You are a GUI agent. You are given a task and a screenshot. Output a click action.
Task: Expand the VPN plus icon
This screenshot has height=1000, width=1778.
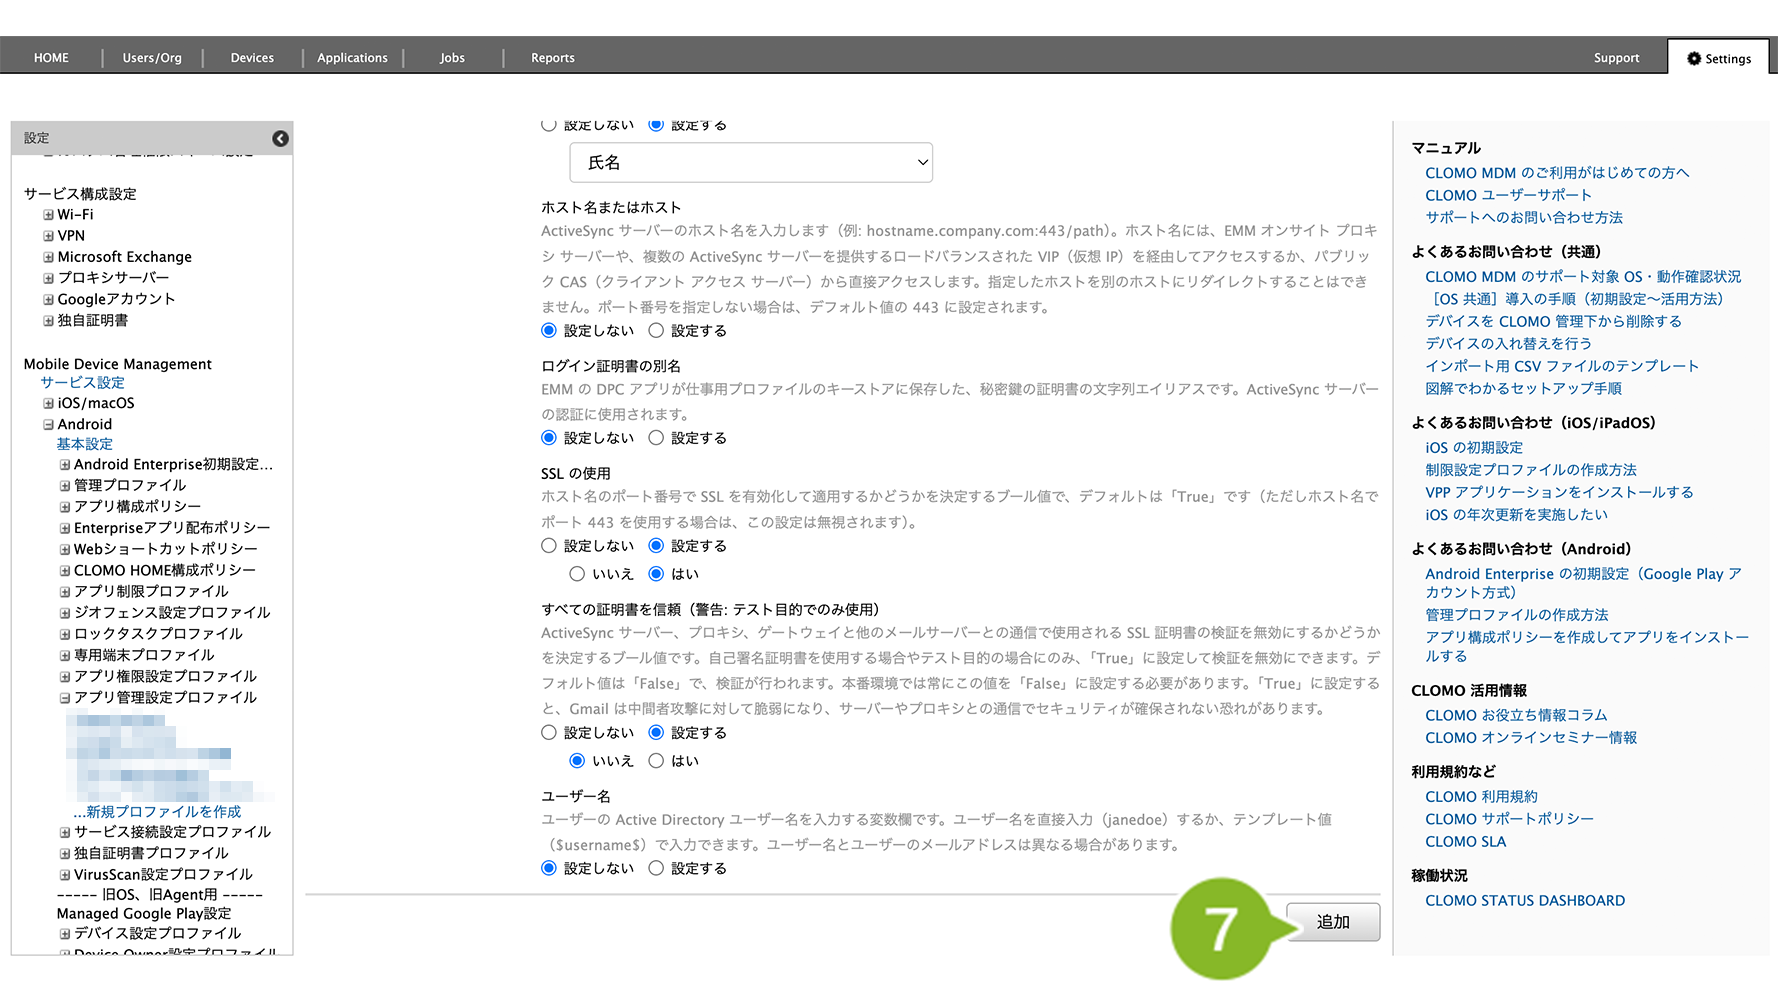coord(48,236)
